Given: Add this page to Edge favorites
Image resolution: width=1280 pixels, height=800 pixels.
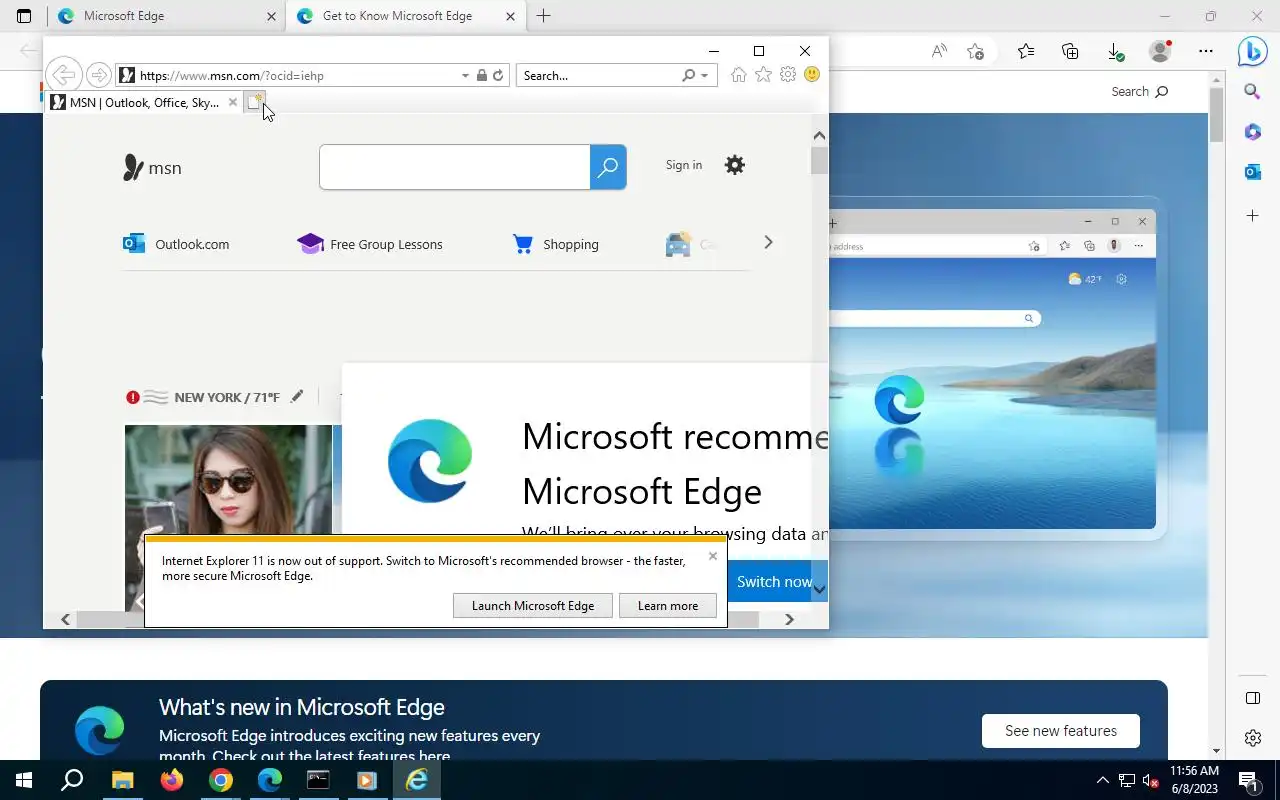Looking at the screenshot, I should [x=976, y=51].
